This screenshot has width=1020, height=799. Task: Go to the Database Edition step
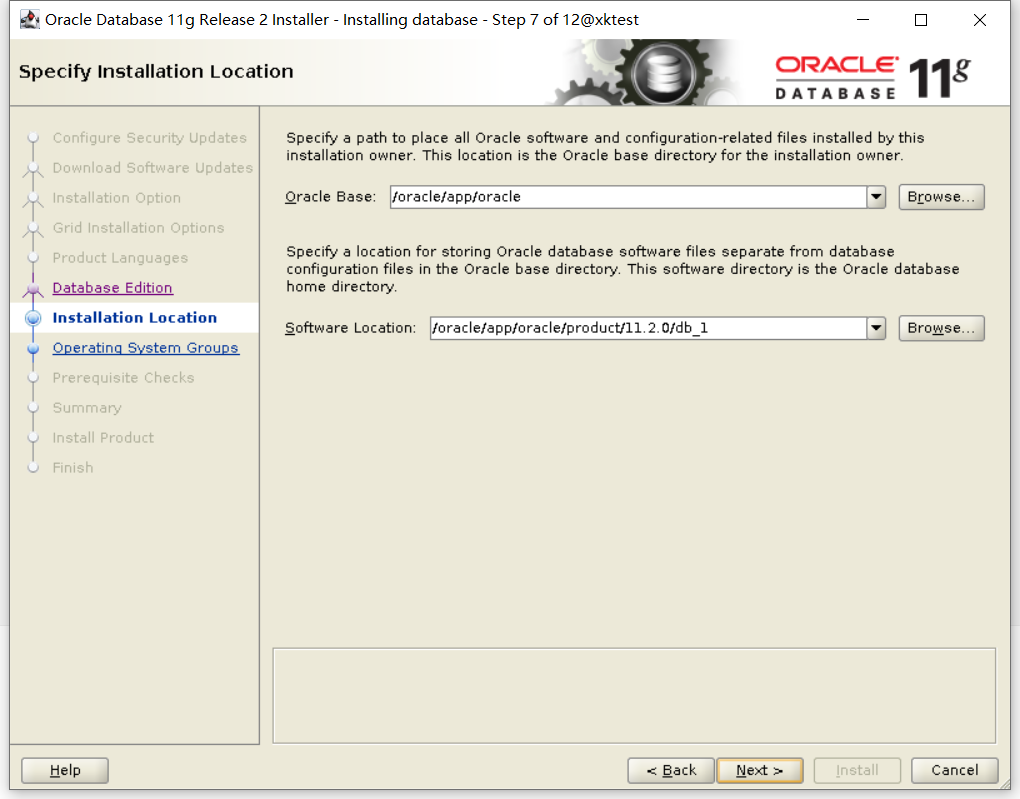pyautogui.click(x=113, y=288)
